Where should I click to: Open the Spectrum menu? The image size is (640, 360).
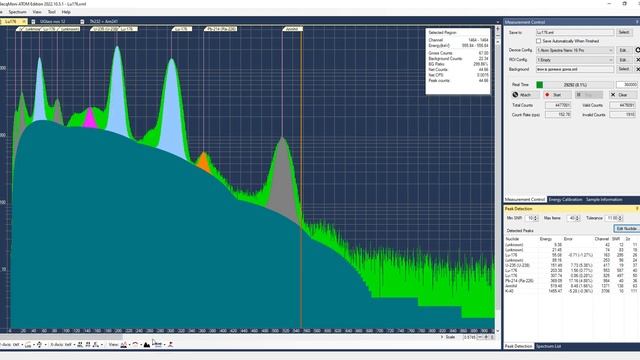[18, 12]
